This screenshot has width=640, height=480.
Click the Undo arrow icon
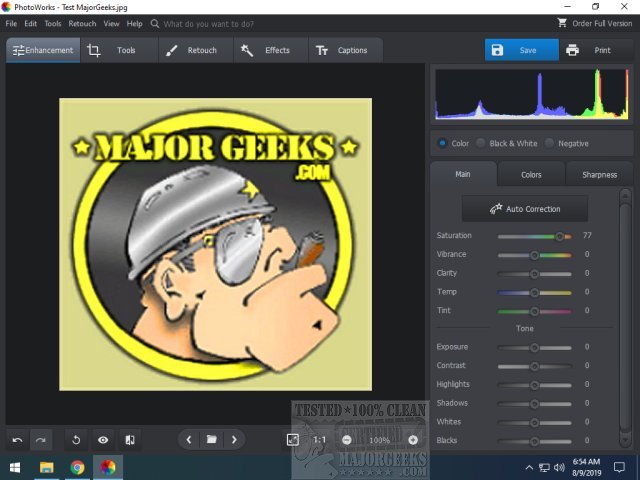pos(17,440)
